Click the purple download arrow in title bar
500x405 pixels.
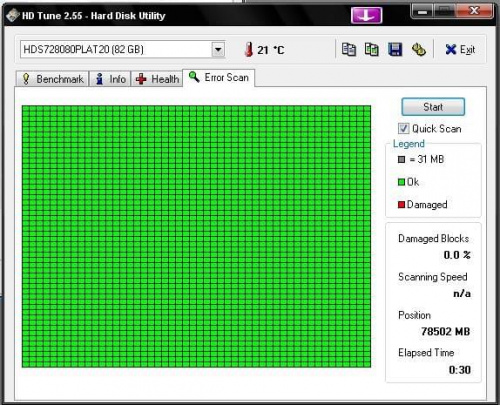366,15
